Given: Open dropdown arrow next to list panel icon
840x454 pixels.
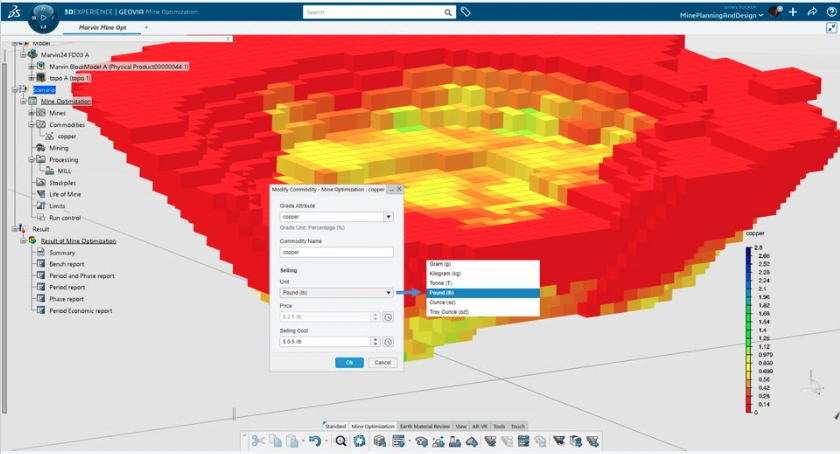Looking at the screenshot, I should (409, 441).
